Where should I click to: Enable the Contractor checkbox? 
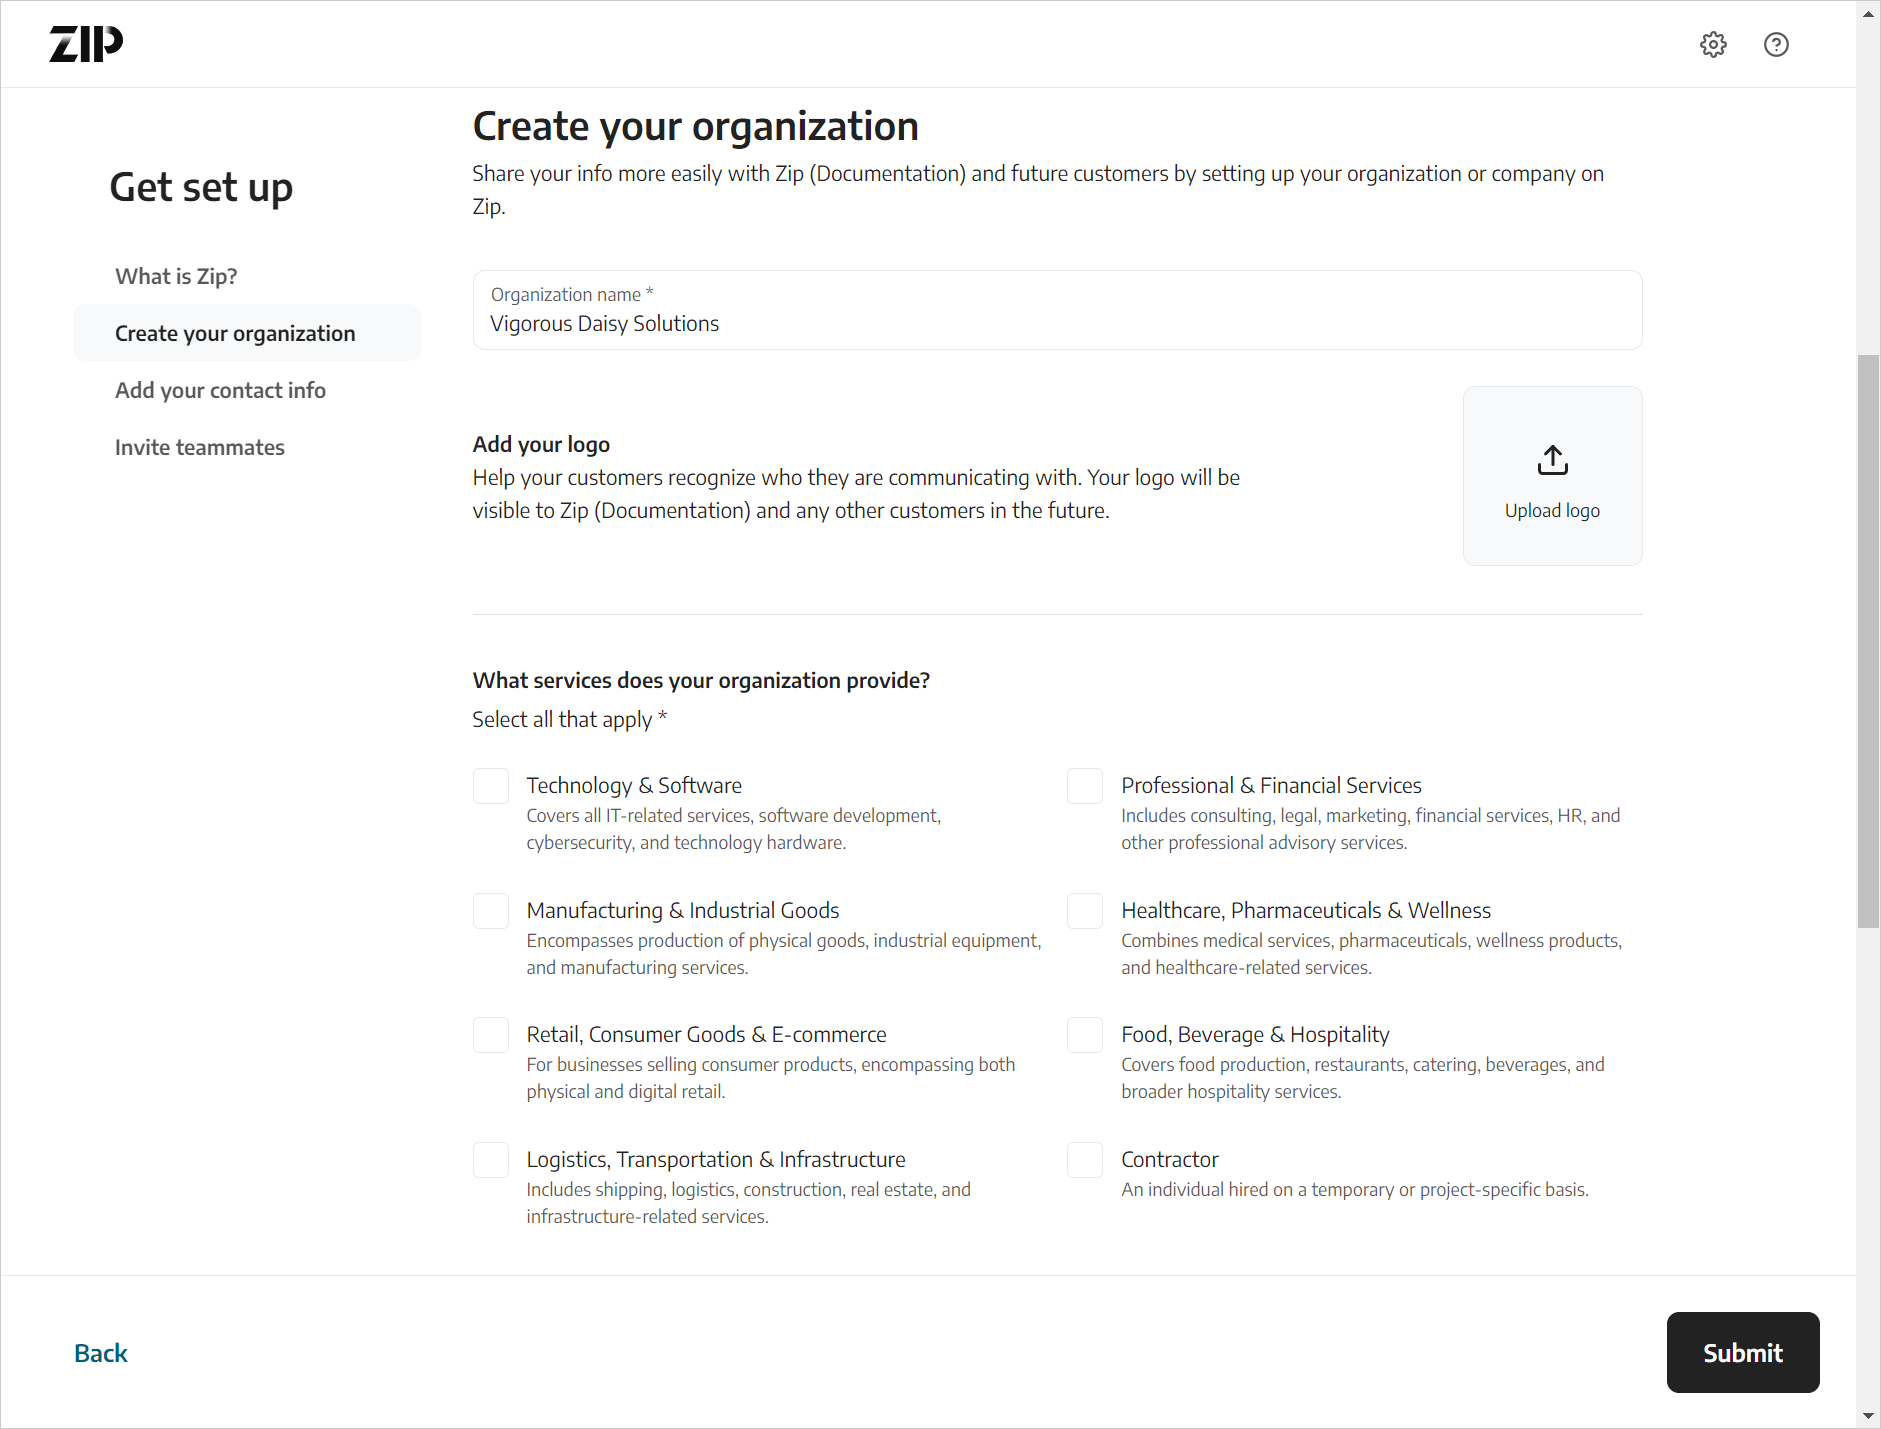coord(1084,1160)
